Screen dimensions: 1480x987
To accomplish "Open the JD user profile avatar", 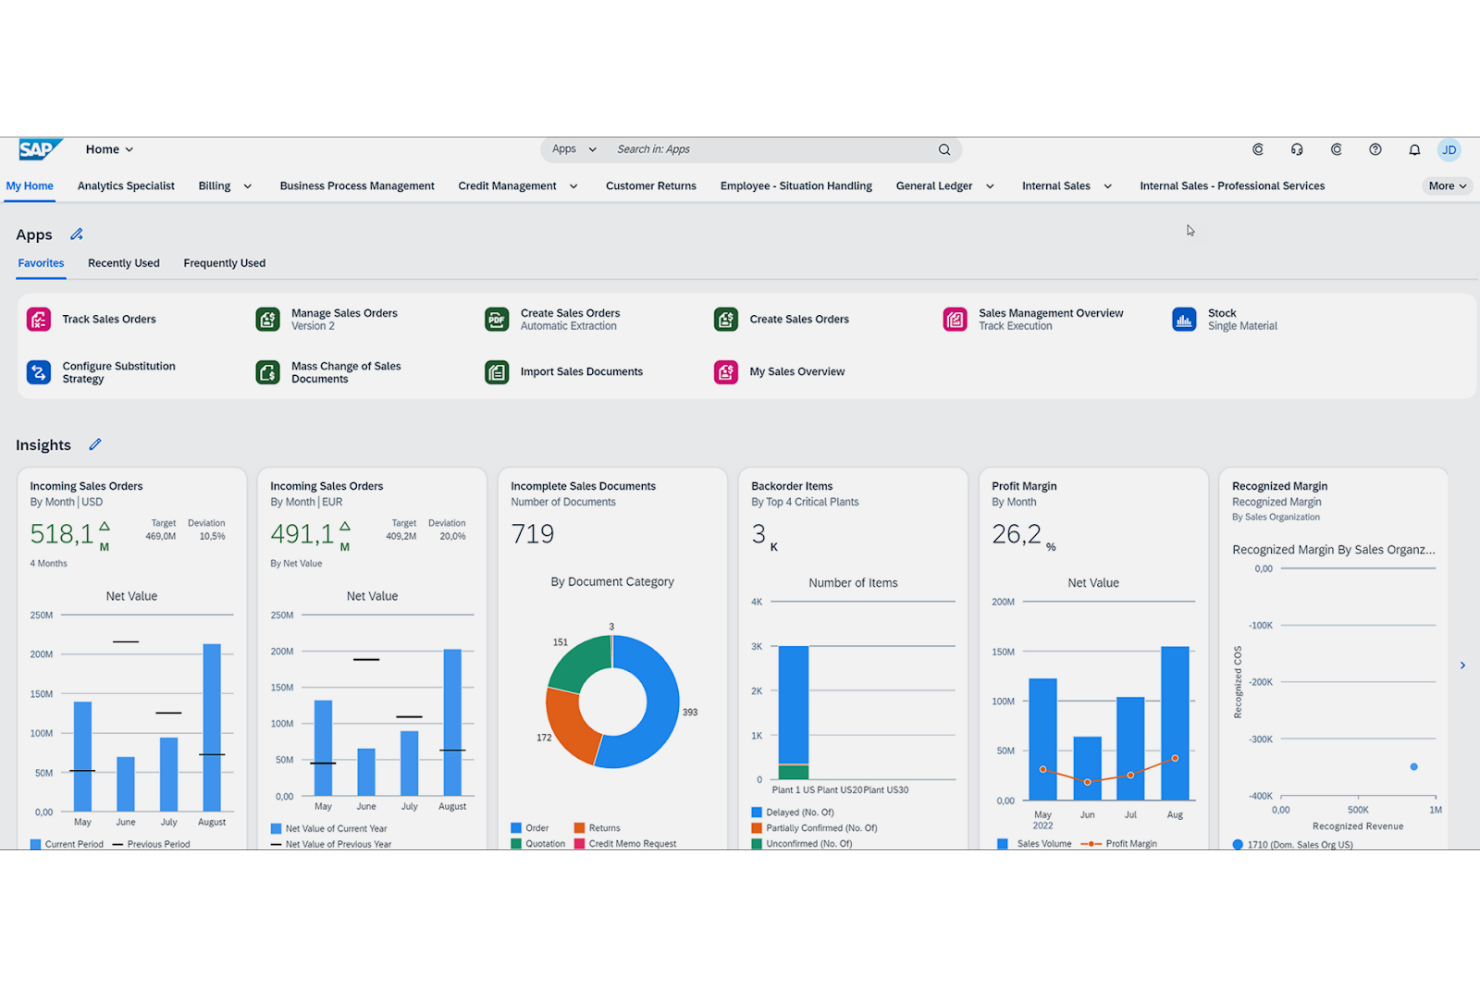I will pyautogui.click(x=1449, y=150).
